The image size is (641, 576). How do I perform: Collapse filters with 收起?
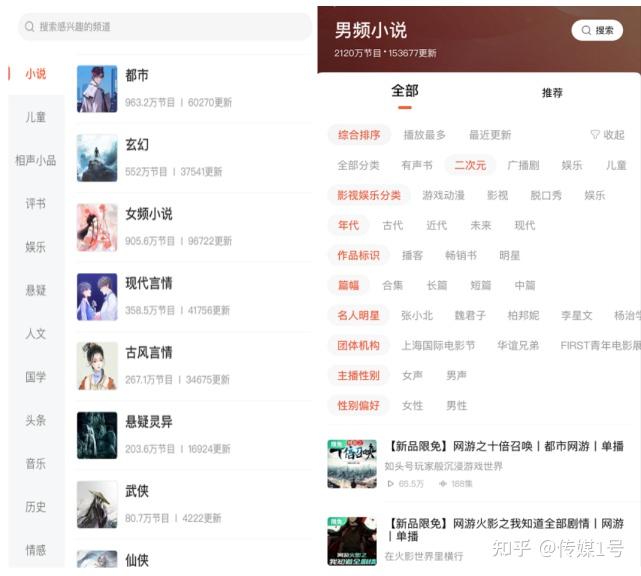click(x=614, y=135)
